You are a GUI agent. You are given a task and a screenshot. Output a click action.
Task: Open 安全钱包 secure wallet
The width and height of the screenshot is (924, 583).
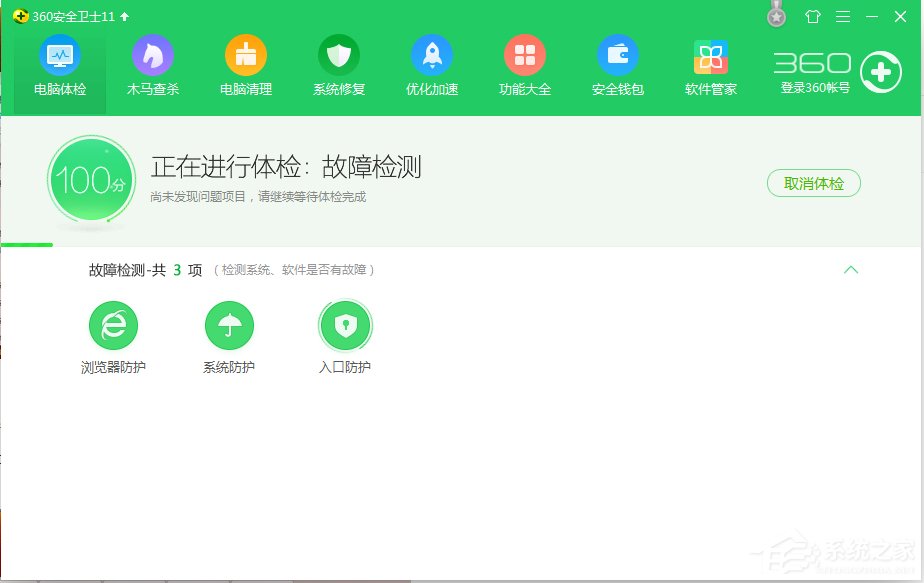[x=617, y=65]
